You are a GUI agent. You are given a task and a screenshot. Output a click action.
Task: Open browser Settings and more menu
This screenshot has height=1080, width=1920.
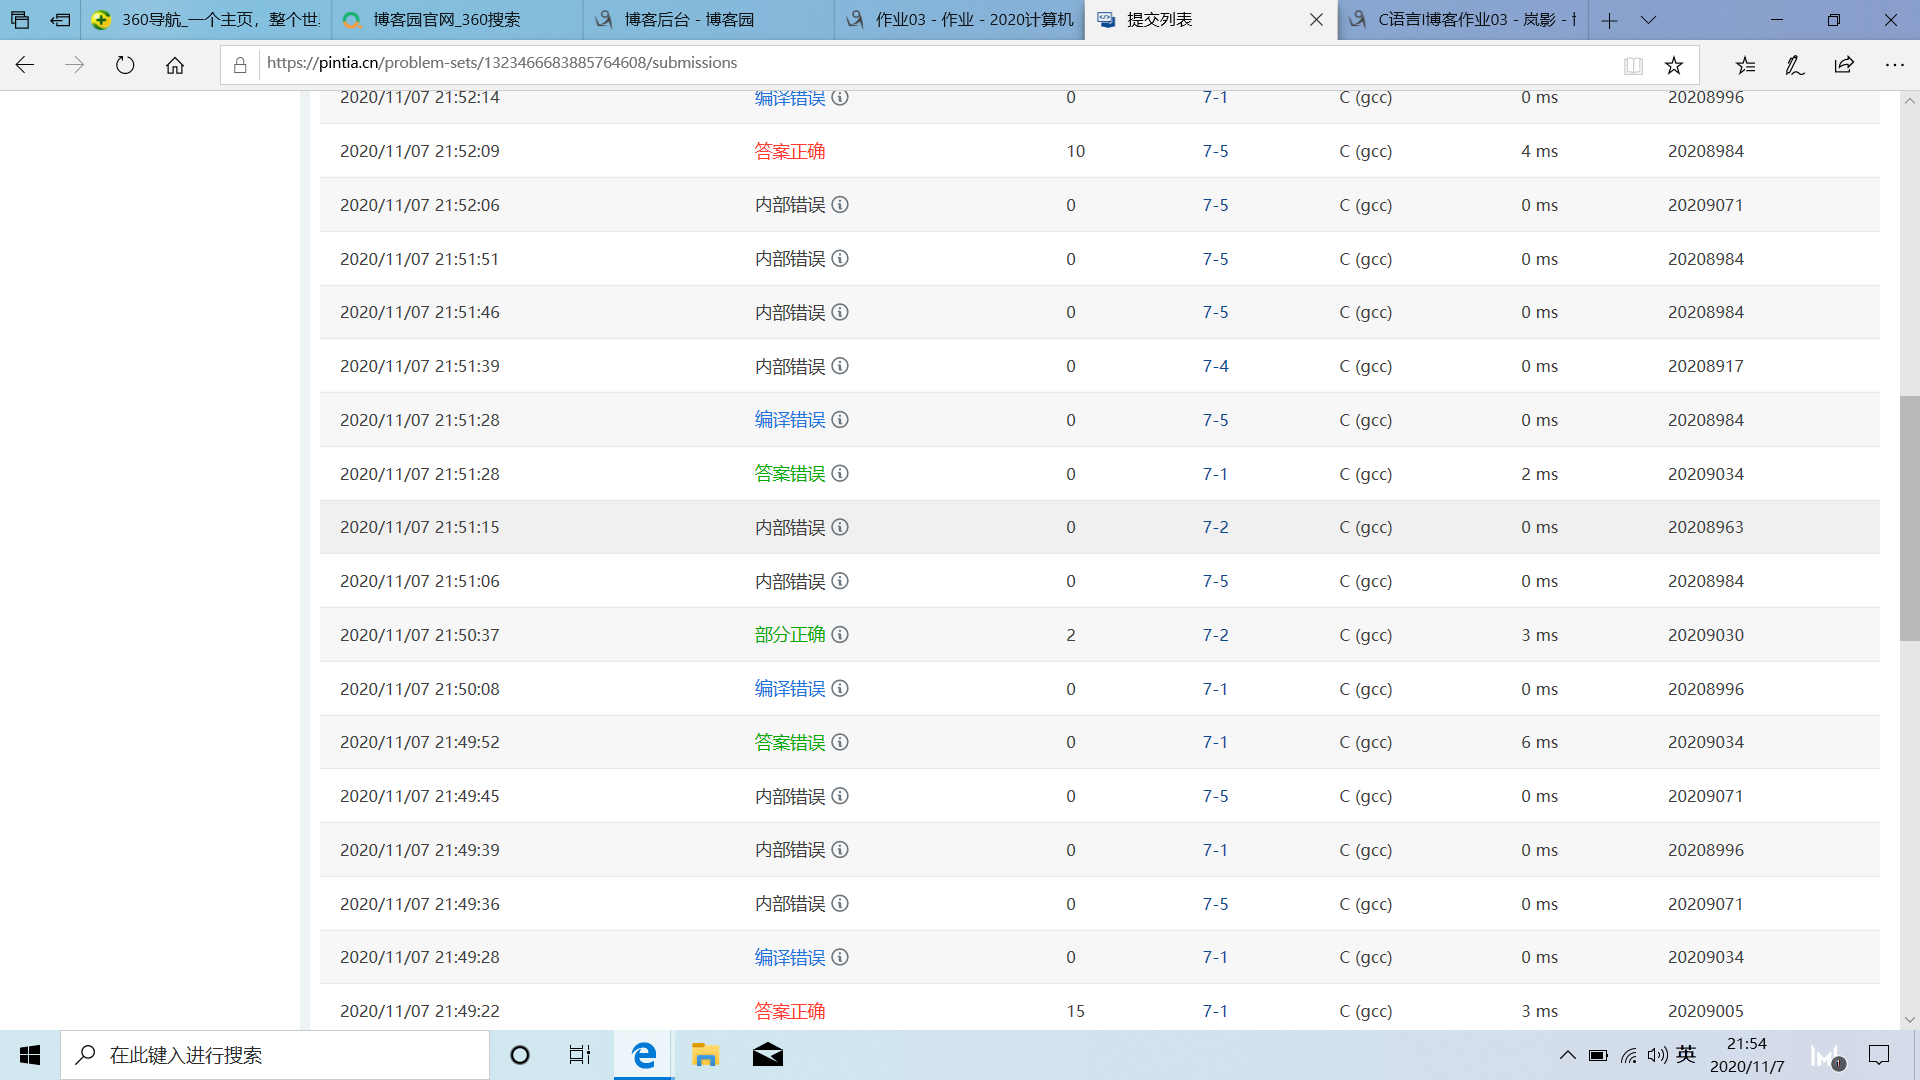point(1894,65)
